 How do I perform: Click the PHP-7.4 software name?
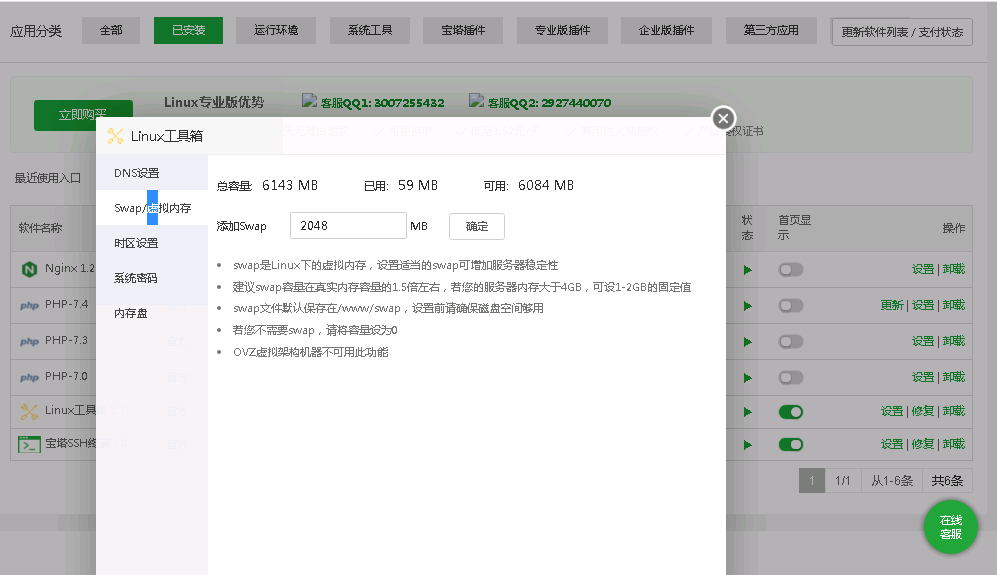coord(67,305)
